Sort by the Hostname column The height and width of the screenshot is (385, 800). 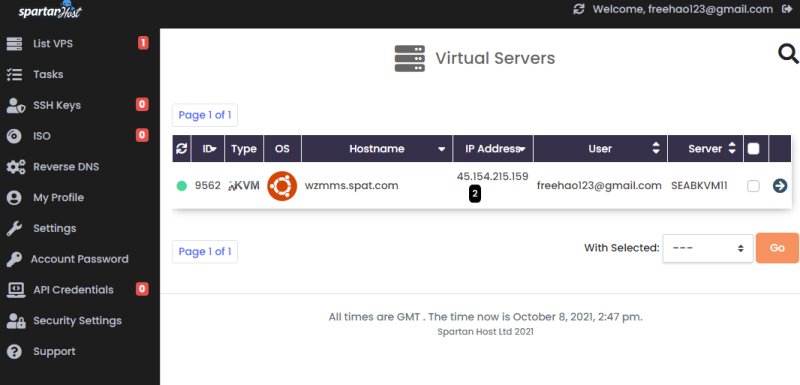377,148
